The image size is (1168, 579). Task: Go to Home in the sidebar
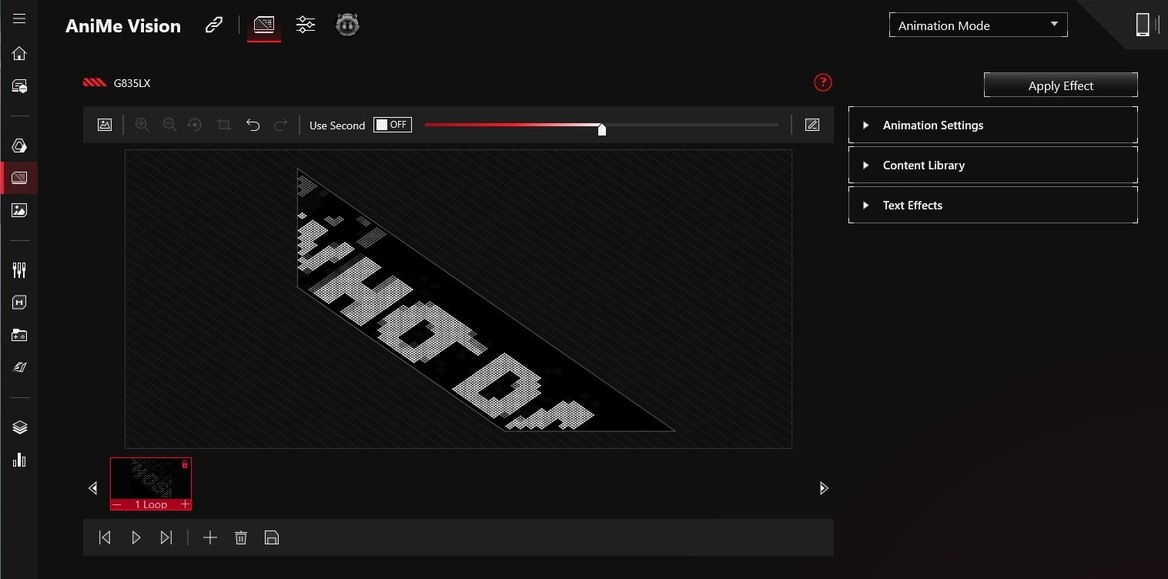click(x=19, y=54)
